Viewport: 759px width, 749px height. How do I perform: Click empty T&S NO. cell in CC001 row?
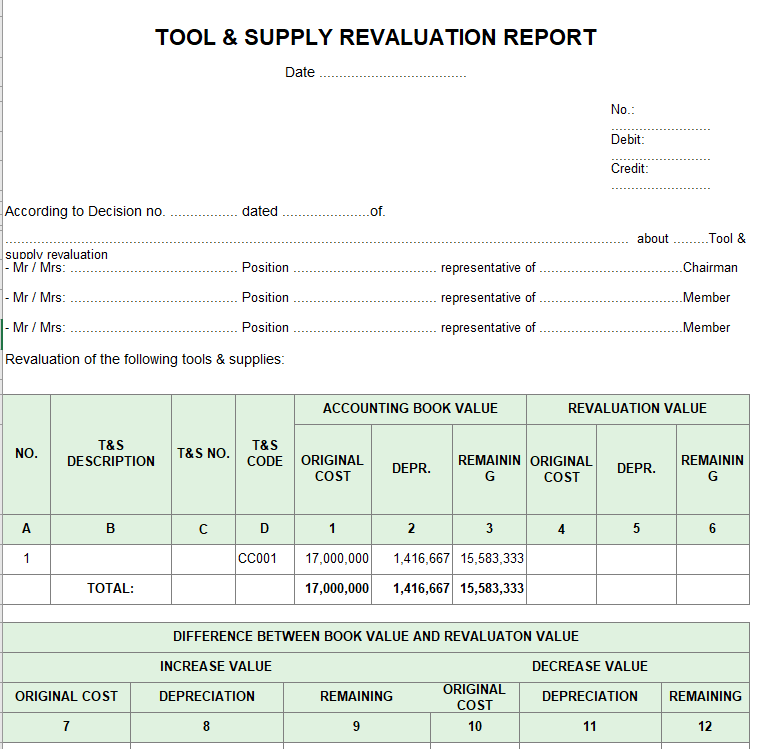coord(203,559)
